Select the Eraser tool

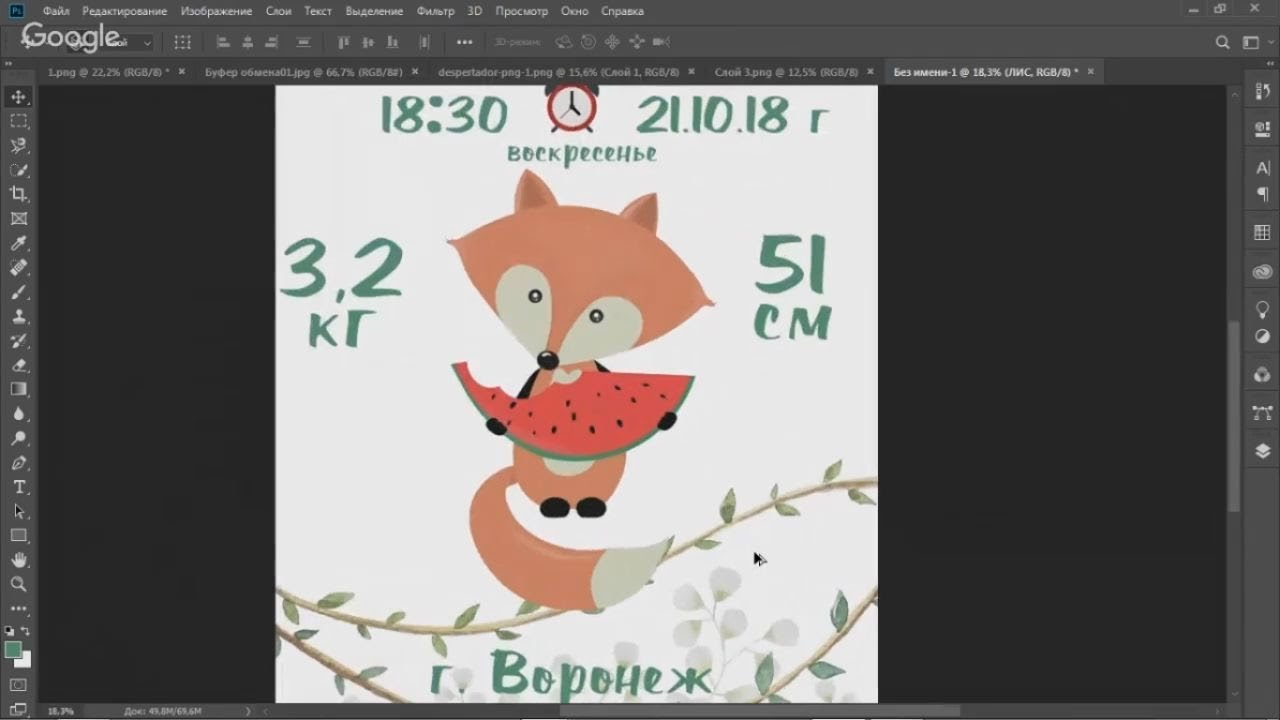pyautogui.click(x=19, y=365)
